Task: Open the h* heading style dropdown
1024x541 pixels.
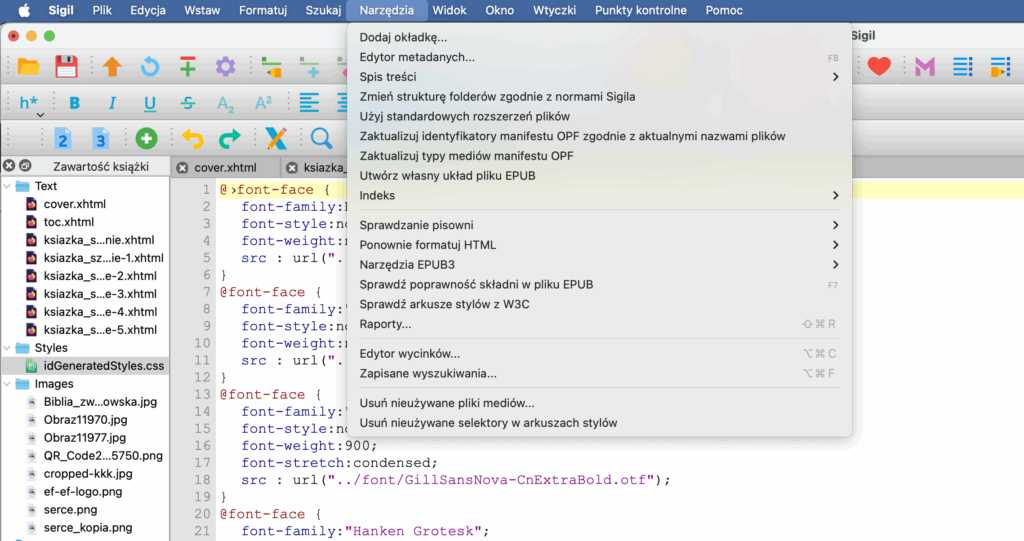Action: coord(28,104)
